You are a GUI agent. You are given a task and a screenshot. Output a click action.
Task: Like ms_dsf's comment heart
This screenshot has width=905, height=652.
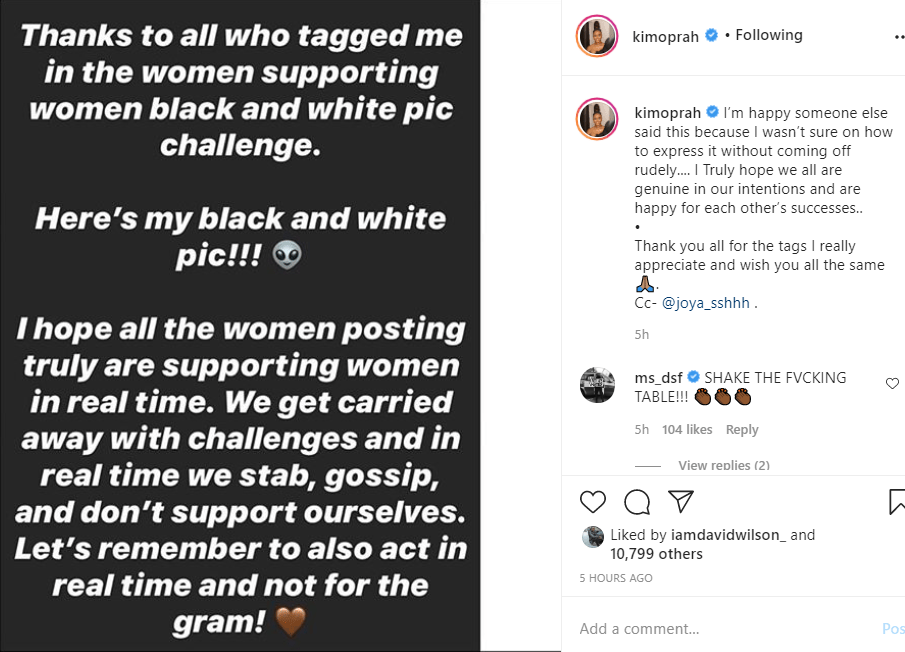point(893,383)
